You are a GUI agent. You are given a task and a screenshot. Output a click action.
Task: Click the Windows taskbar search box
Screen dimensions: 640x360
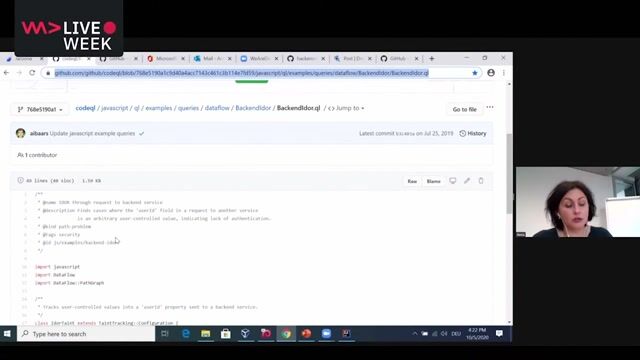point(86,334)
